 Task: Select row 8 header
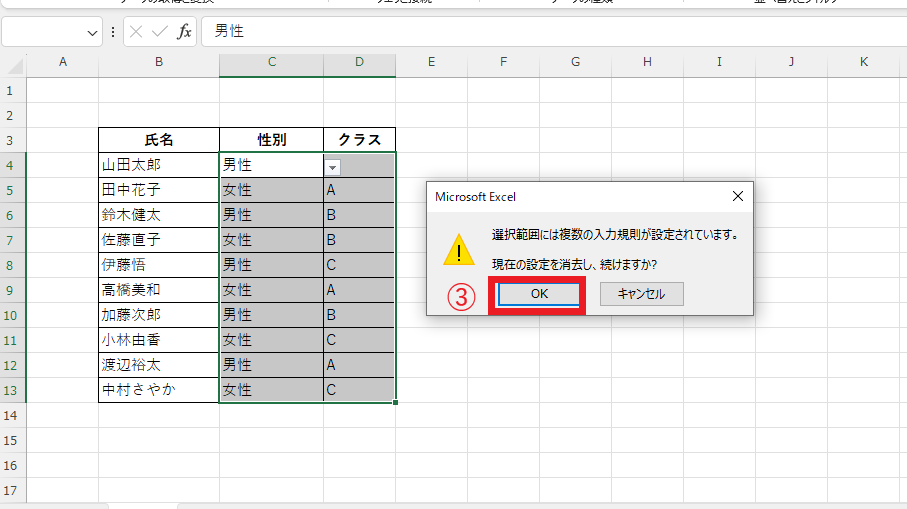[x=13, y=265]
